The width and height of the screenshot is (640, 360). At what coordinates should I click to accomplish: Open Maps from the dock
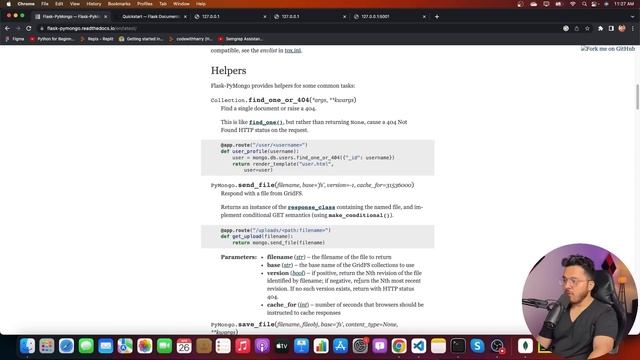pos(125,346)
